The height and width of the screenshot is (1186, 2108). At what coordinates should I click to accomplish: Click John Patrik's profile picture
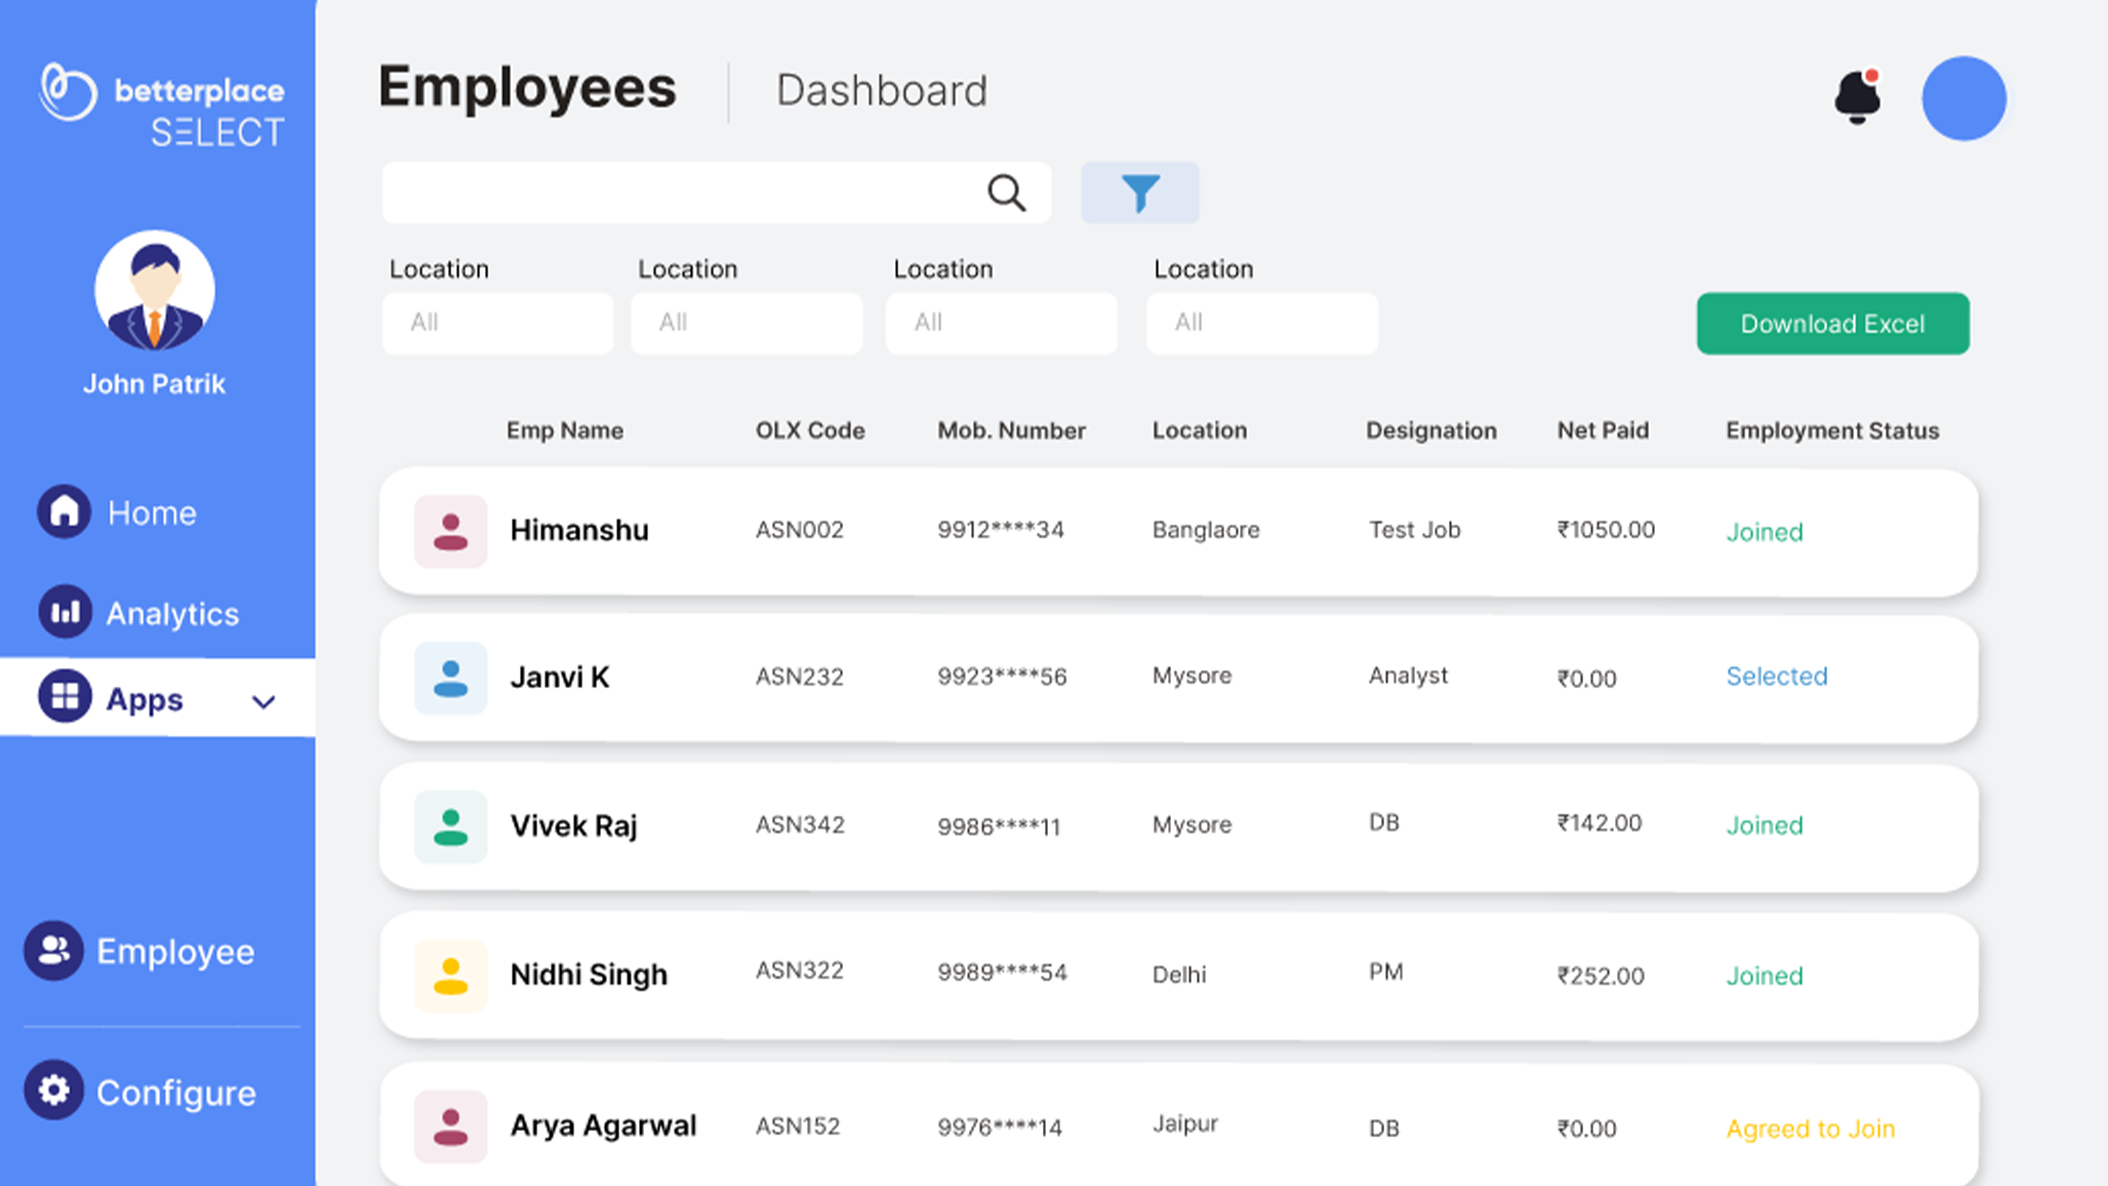155,291
